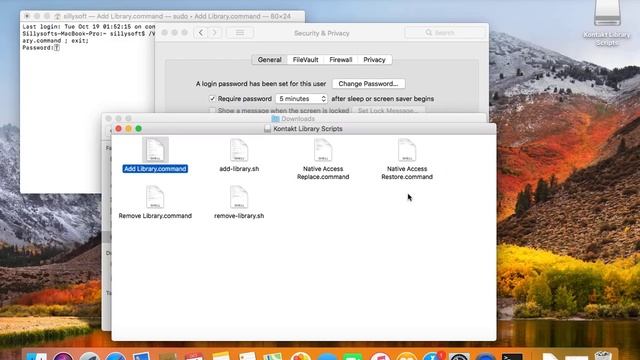Minimize the Kontakt Library Scripts window
Screen dimensions: 640x360
tap(129, 129)
